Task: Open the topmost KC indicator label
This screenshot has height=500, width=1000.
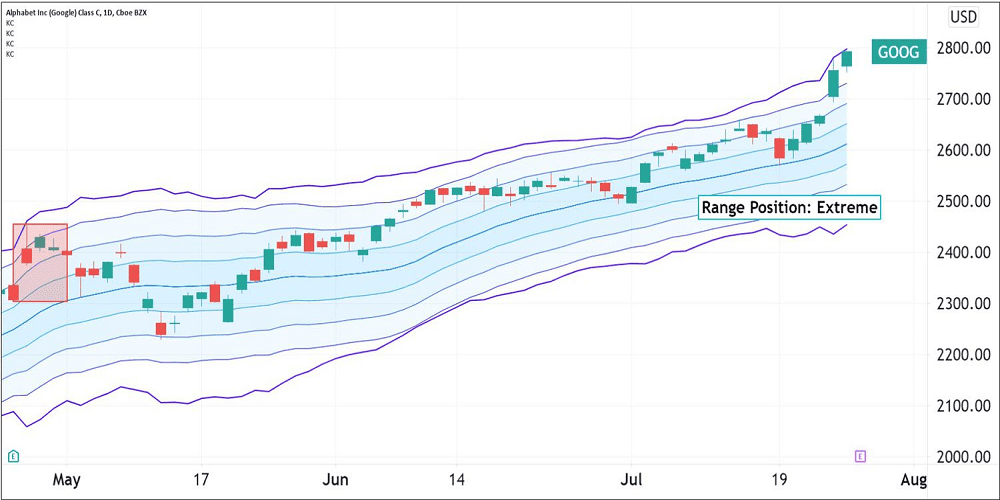Action: coord(10,22)
